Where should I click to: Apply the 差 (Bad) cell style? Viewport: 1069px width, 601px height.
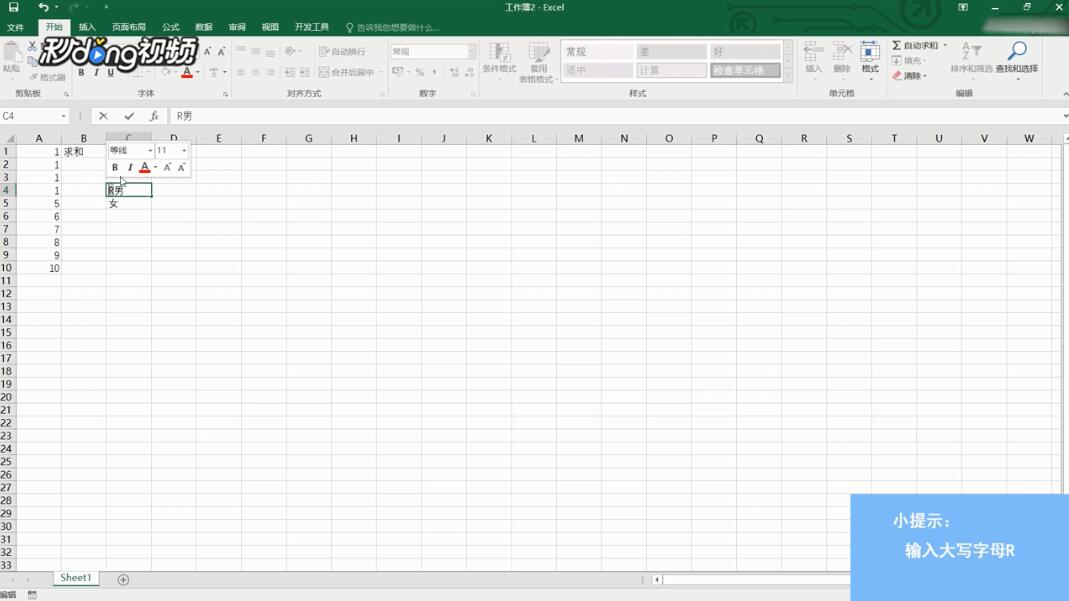(x=672, y=52)
